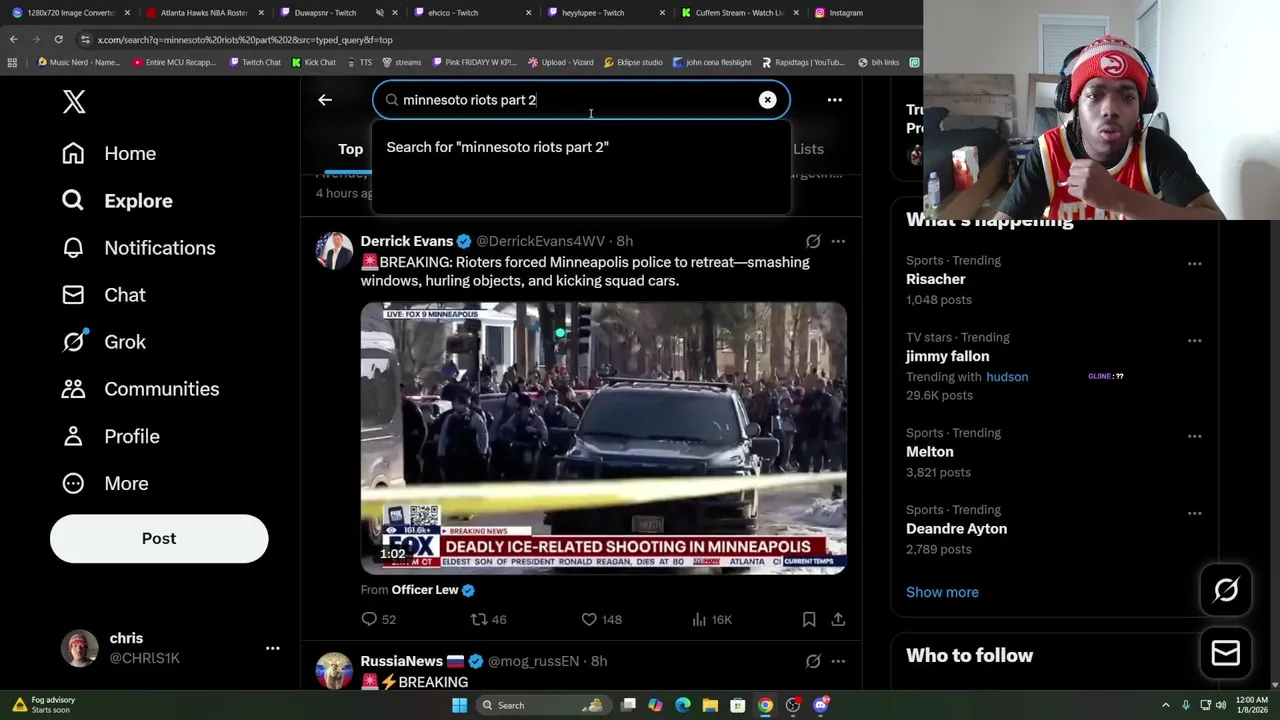Open the floating Grok button
The height and width of the screenshot is (720, 1280).
point(1226,590)
